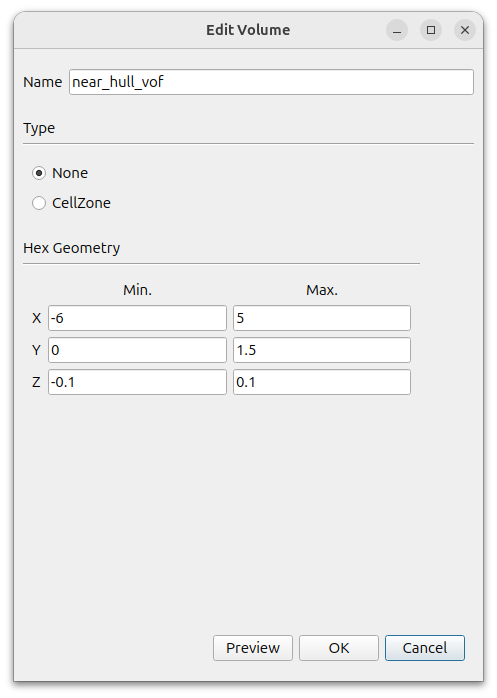This screenshot has height=698, width=497.
Task: Minimize the Edit Volume dialog
Action: click(397, 30)
